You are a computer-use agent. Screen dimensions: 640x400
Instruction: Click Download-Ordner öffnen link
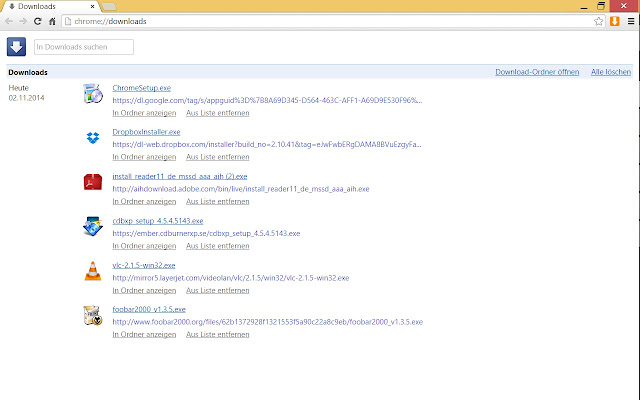(537, 72)
